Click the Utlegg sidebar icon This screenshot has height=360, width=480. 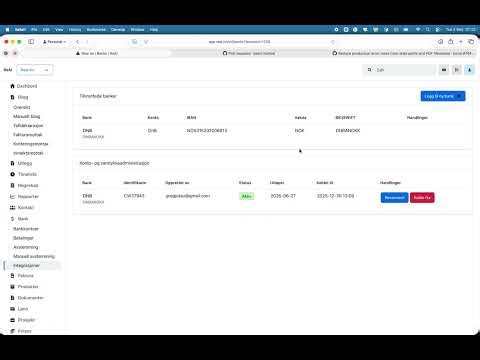[x=12, y=163]
